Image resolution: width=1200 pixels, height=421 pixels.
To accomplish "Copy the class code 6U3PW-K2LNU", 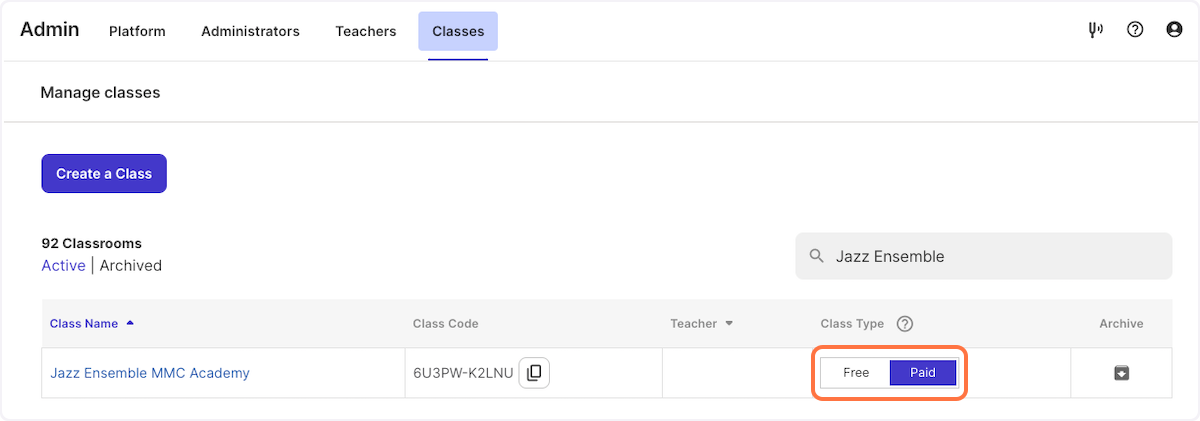I will 534,373.
